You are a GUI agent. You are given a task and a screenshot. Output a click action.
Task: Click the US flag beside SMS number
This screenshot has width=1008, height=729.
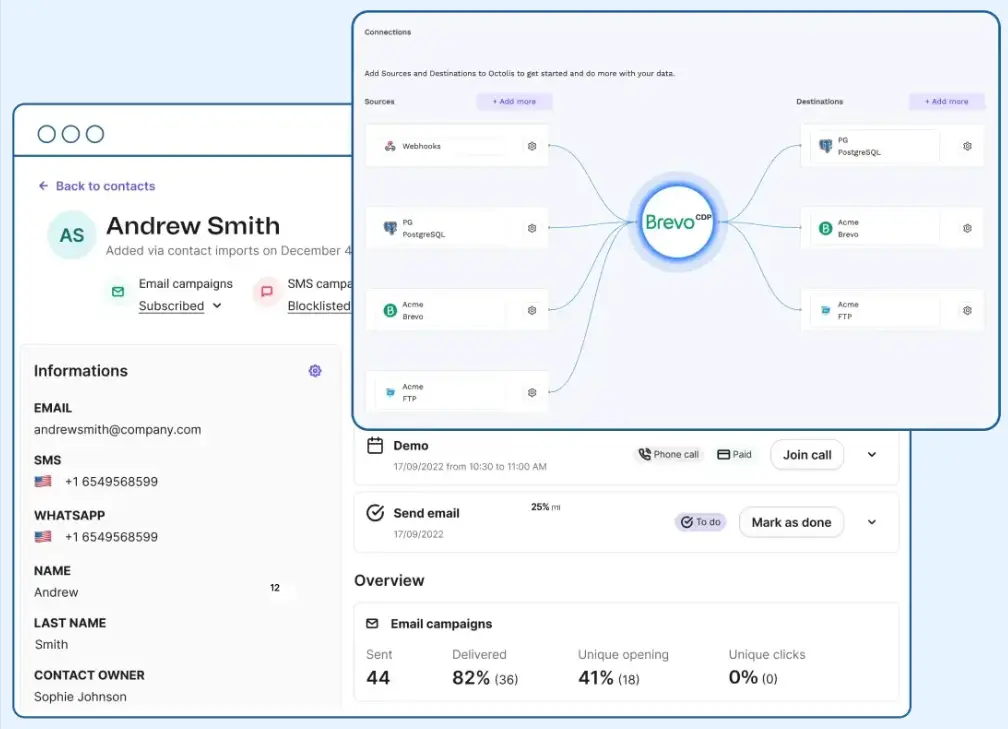pyautogui.click(x=43, y=482)
